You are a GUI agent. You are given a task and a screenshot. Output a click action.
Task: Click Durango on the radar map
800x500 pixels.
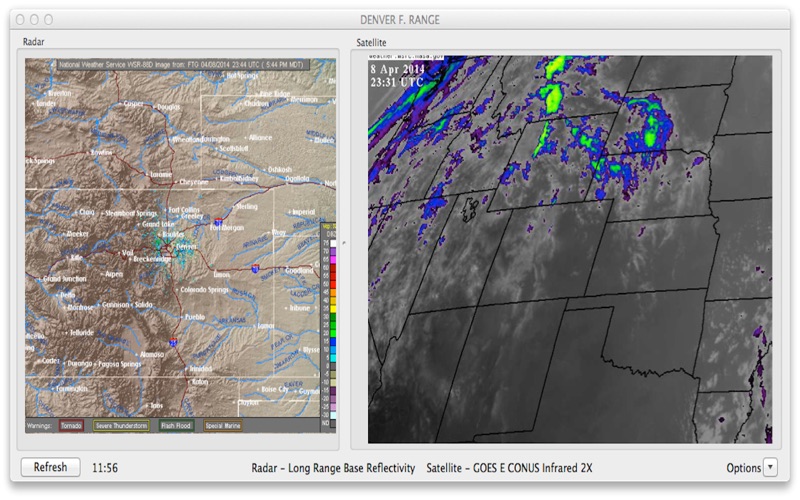[80, 363]
